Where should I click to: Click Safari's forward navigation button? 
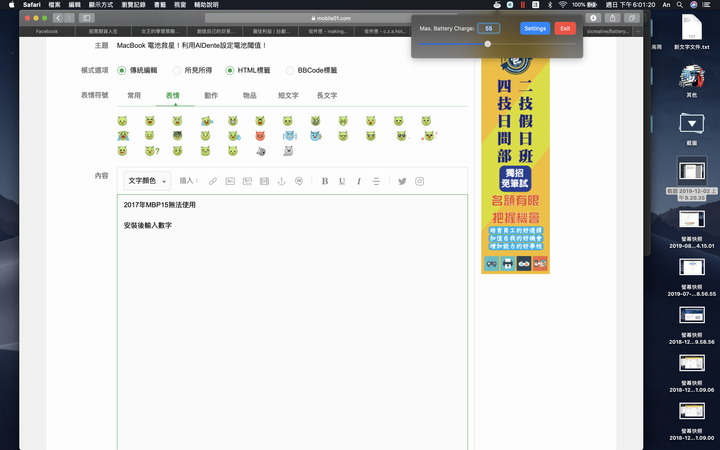tap(69, 18)
